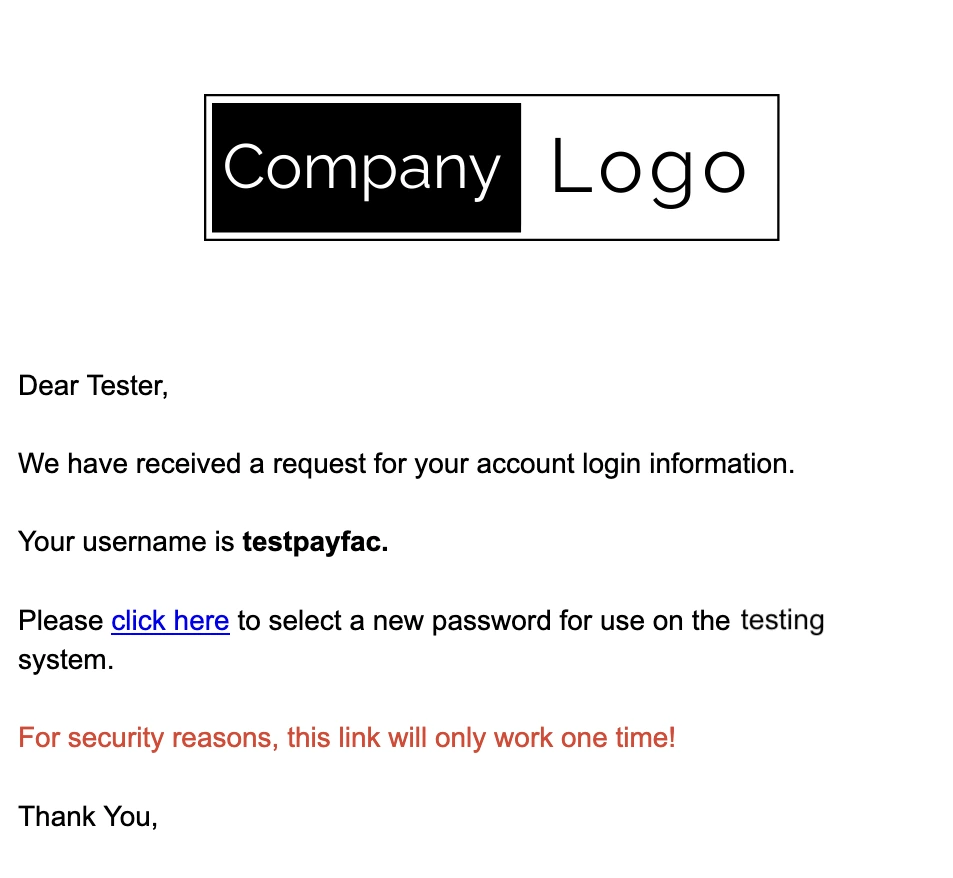Open the "click here" password reset link
The width and height of the screenshot is (953, 878).
(x=170, y=621)
